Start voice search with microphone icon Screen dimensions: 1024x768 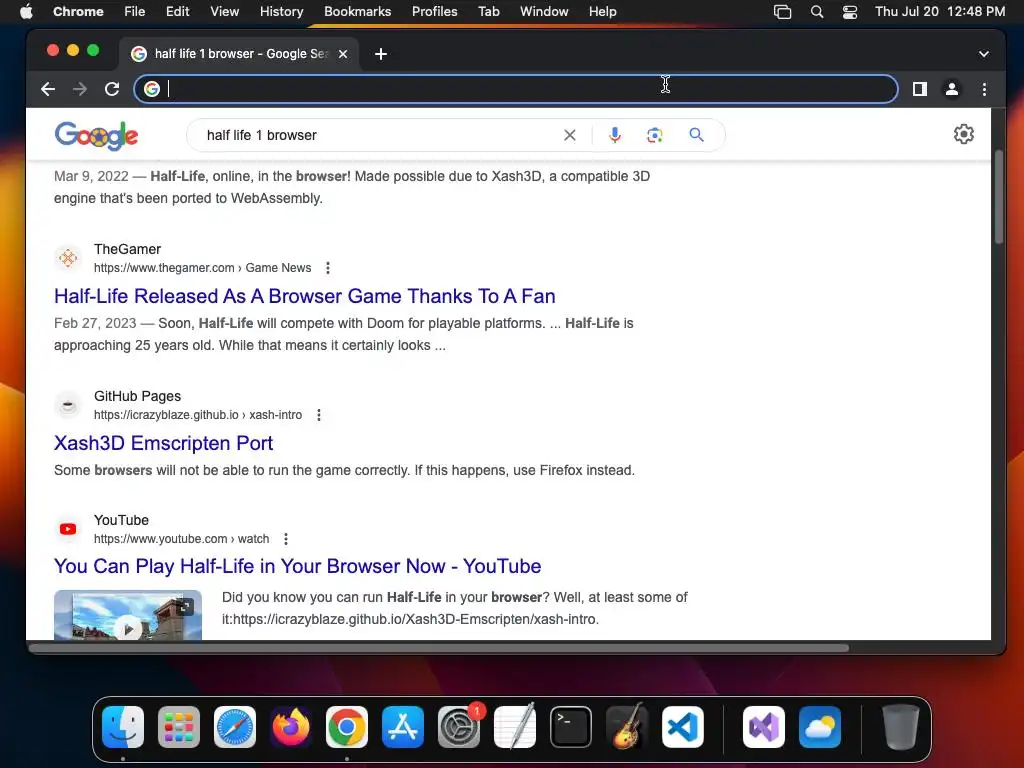click(615, 135)
